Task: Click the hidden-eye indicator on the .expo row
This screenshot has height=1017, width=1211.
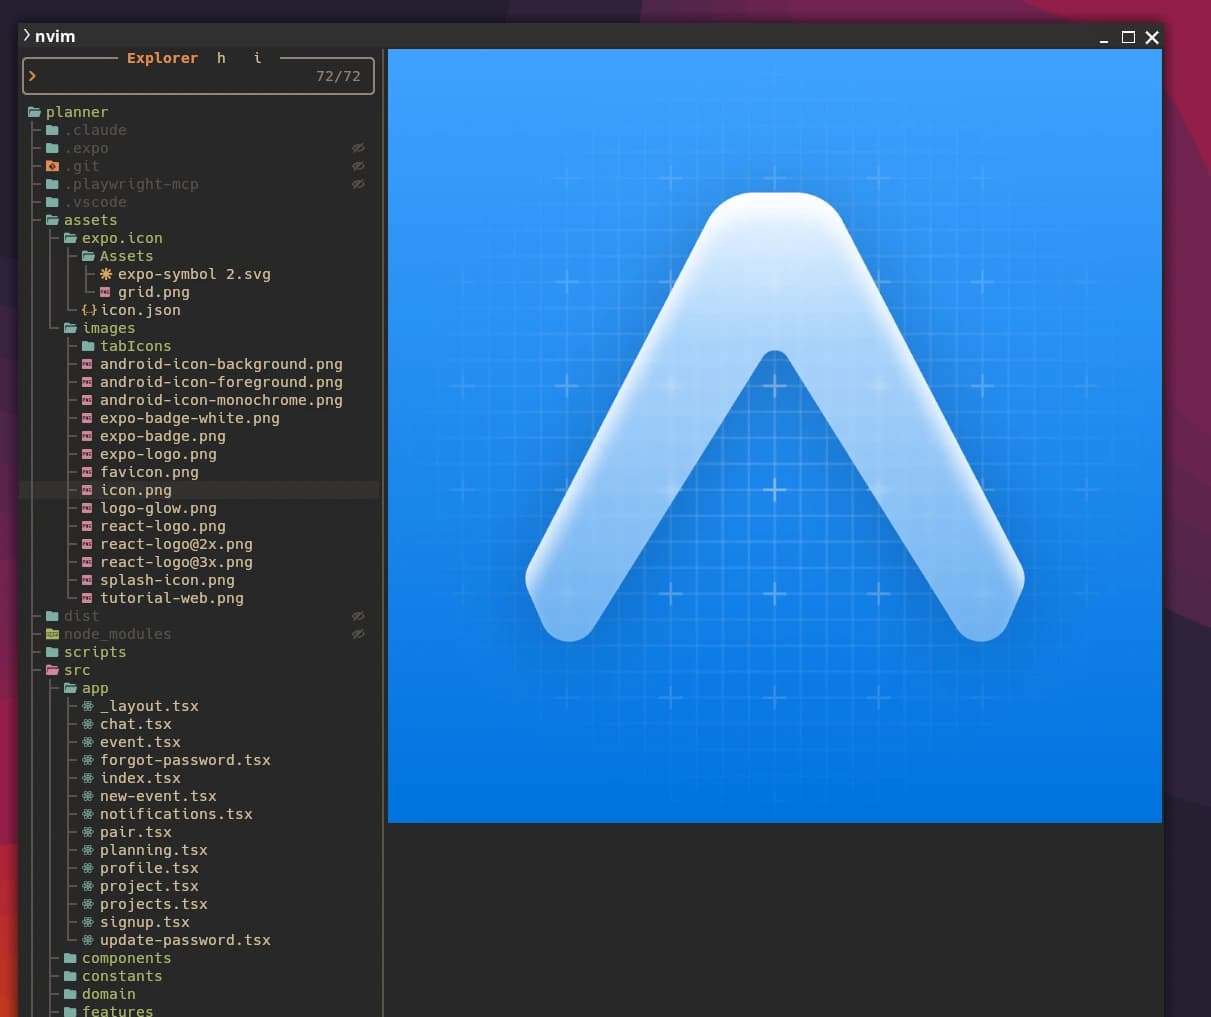Action: point(358,148)
